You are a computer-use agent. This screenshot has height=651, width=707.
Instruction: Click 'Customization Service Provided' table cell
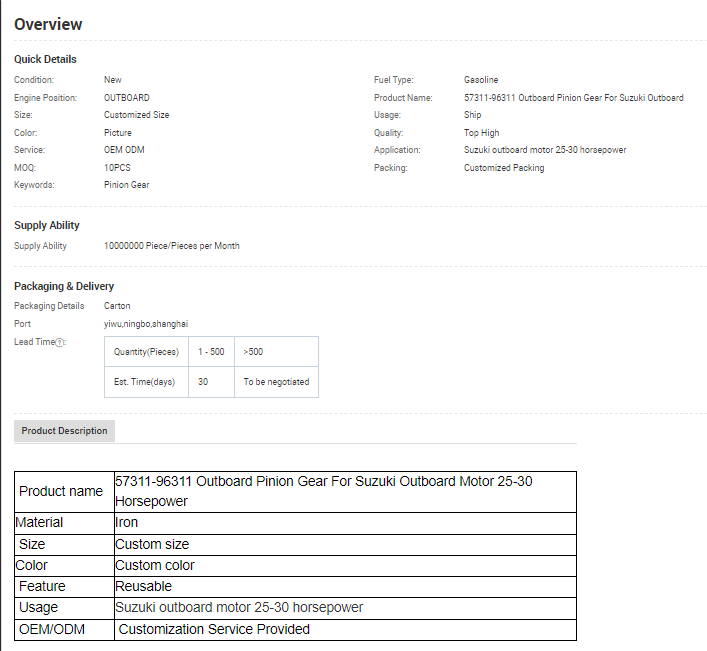click(x=214, y=629)
